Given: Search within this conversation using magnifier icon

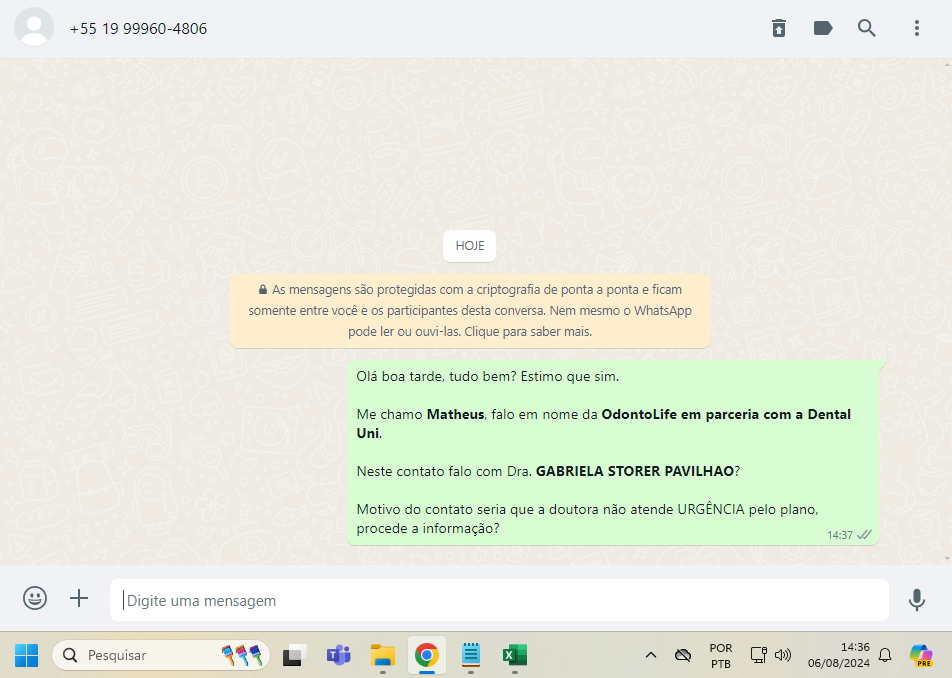Looking at the screenshot, I should pyautogui.click(x=866, y=28).
